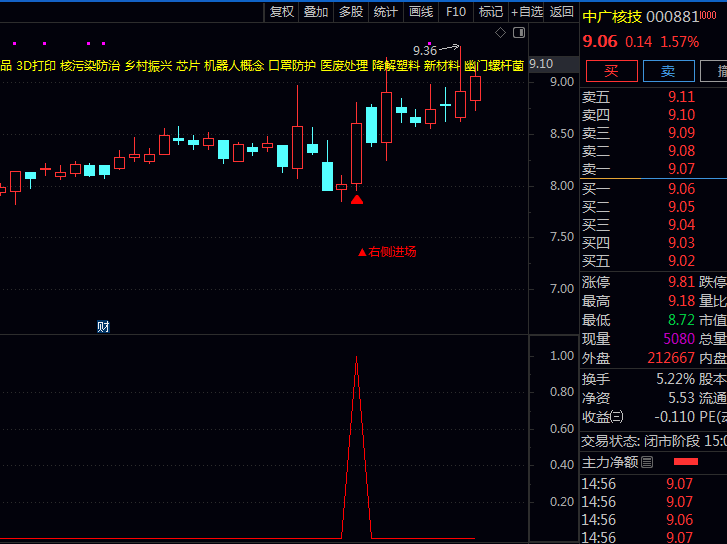The image size is (727, 544).
Task: Click the red 主力净额 bar
Action: click(x=686, y=461)
